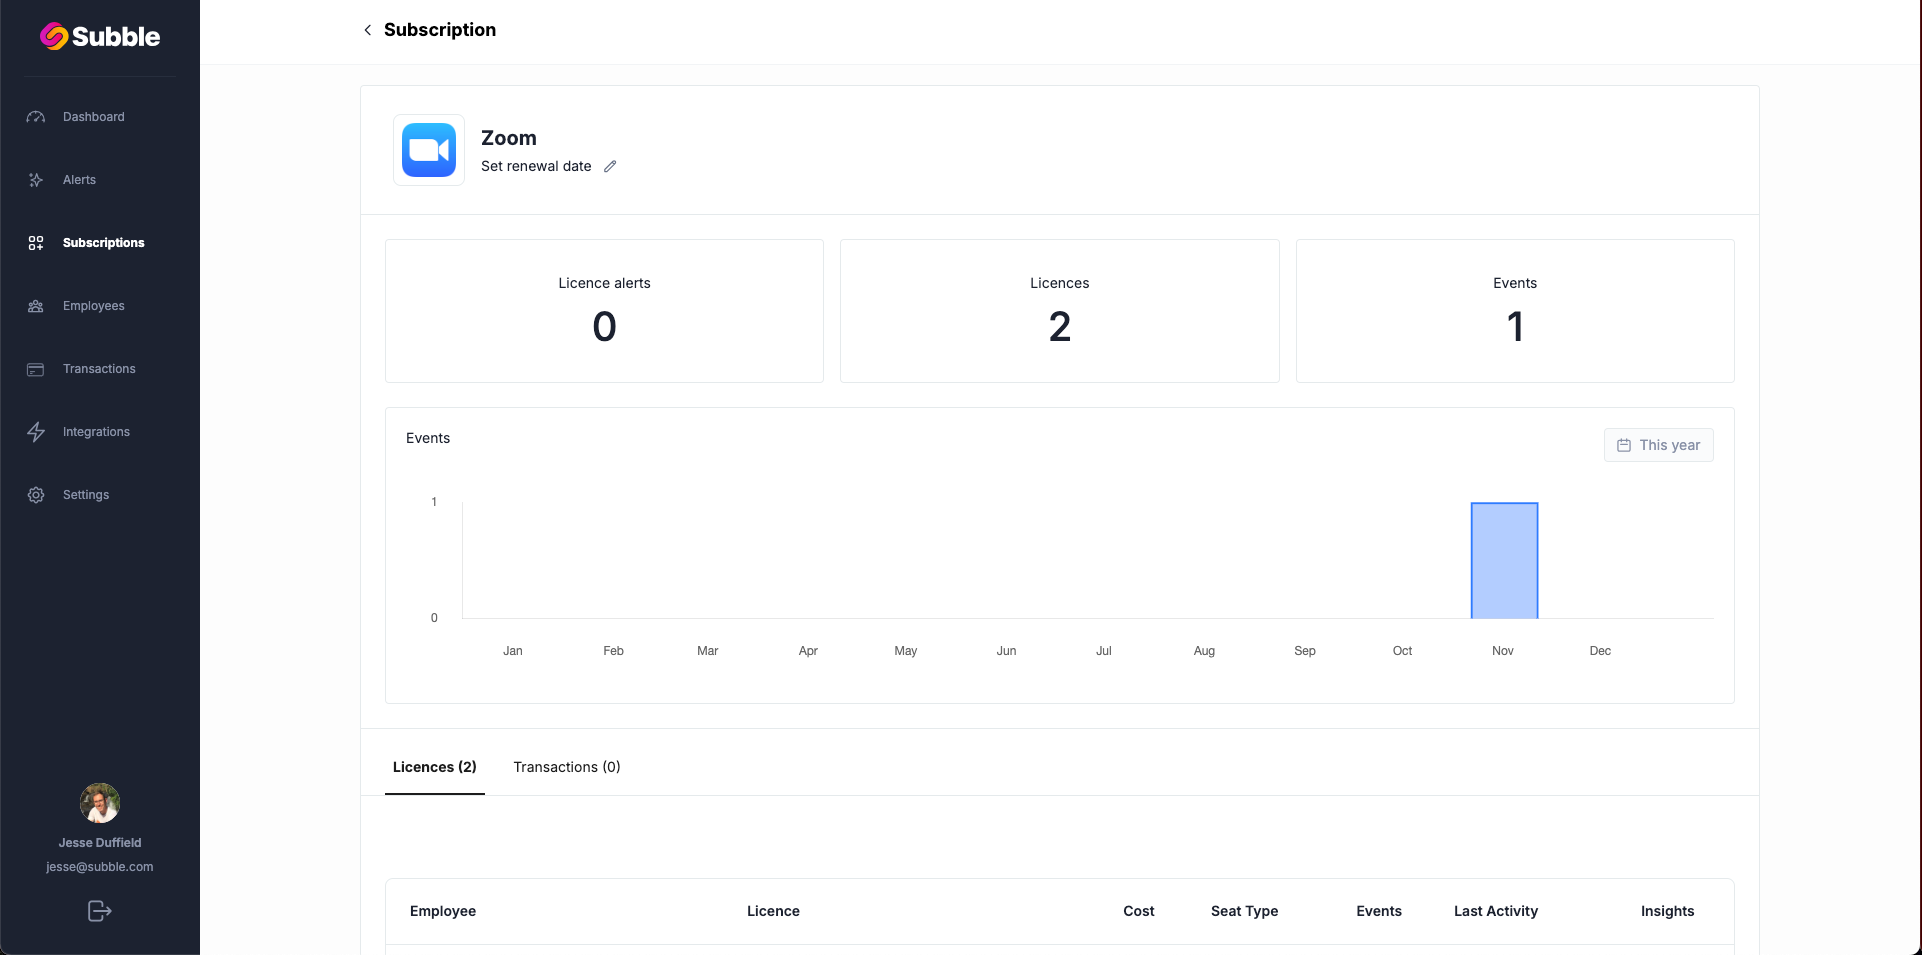Open the This year date range dropdown
1922x955 pixels.
coord(1659,445)
